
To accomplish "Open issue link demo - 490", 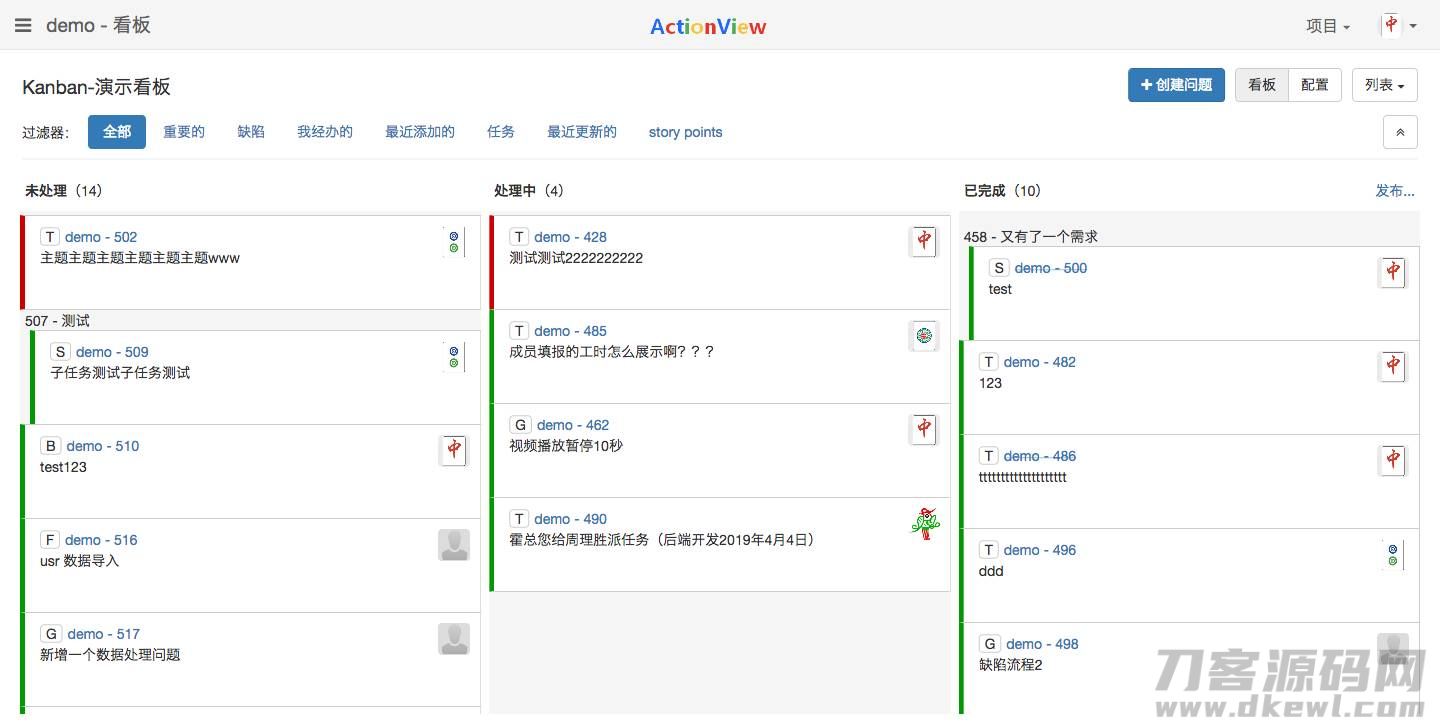I will [x=570, y=519].
